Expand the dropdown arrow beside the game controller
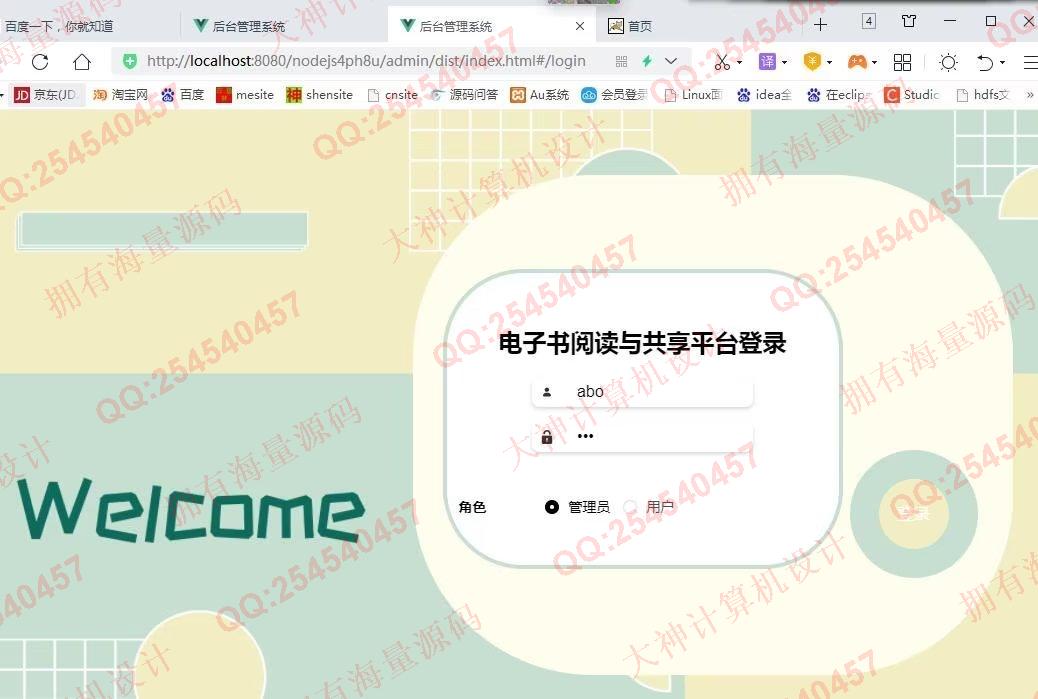This screenshot has height=699, width=1038. click(x=874, y=62)
